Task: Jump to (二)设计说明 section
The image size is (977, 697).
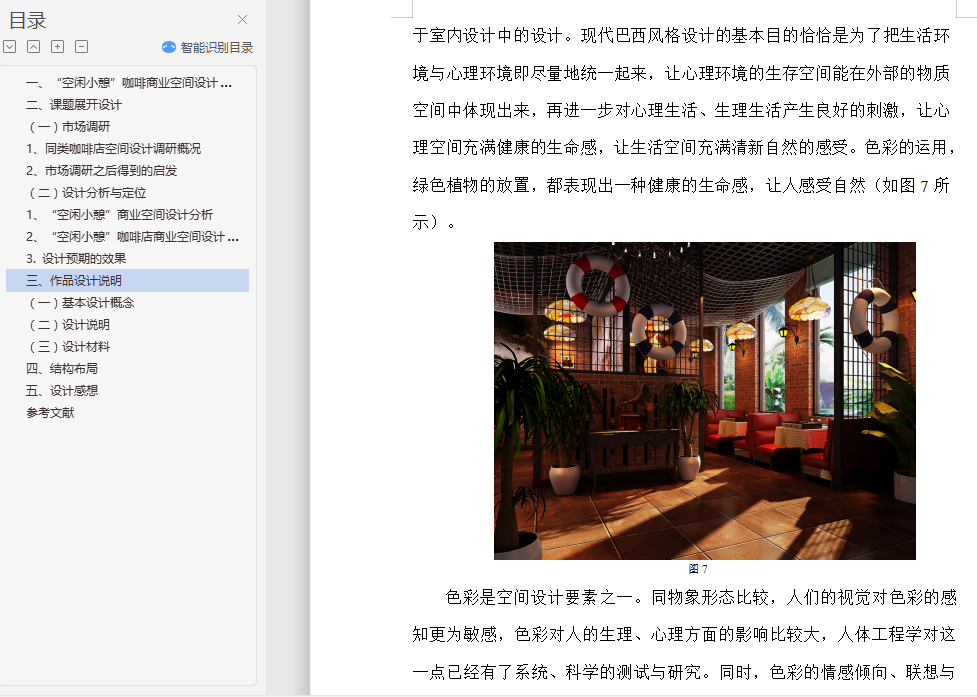Action: coord(69,325)
